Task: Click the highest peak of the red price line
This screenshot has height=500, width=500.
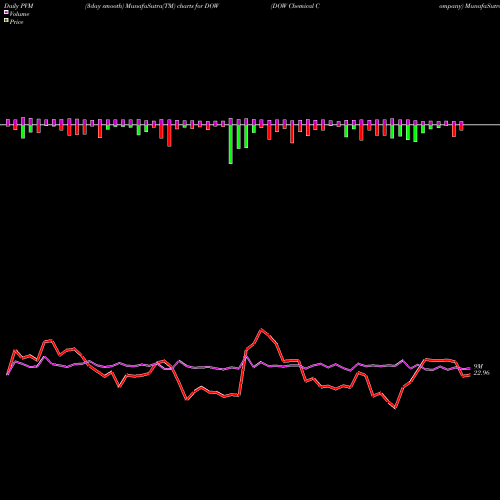Action: point(262,330)
